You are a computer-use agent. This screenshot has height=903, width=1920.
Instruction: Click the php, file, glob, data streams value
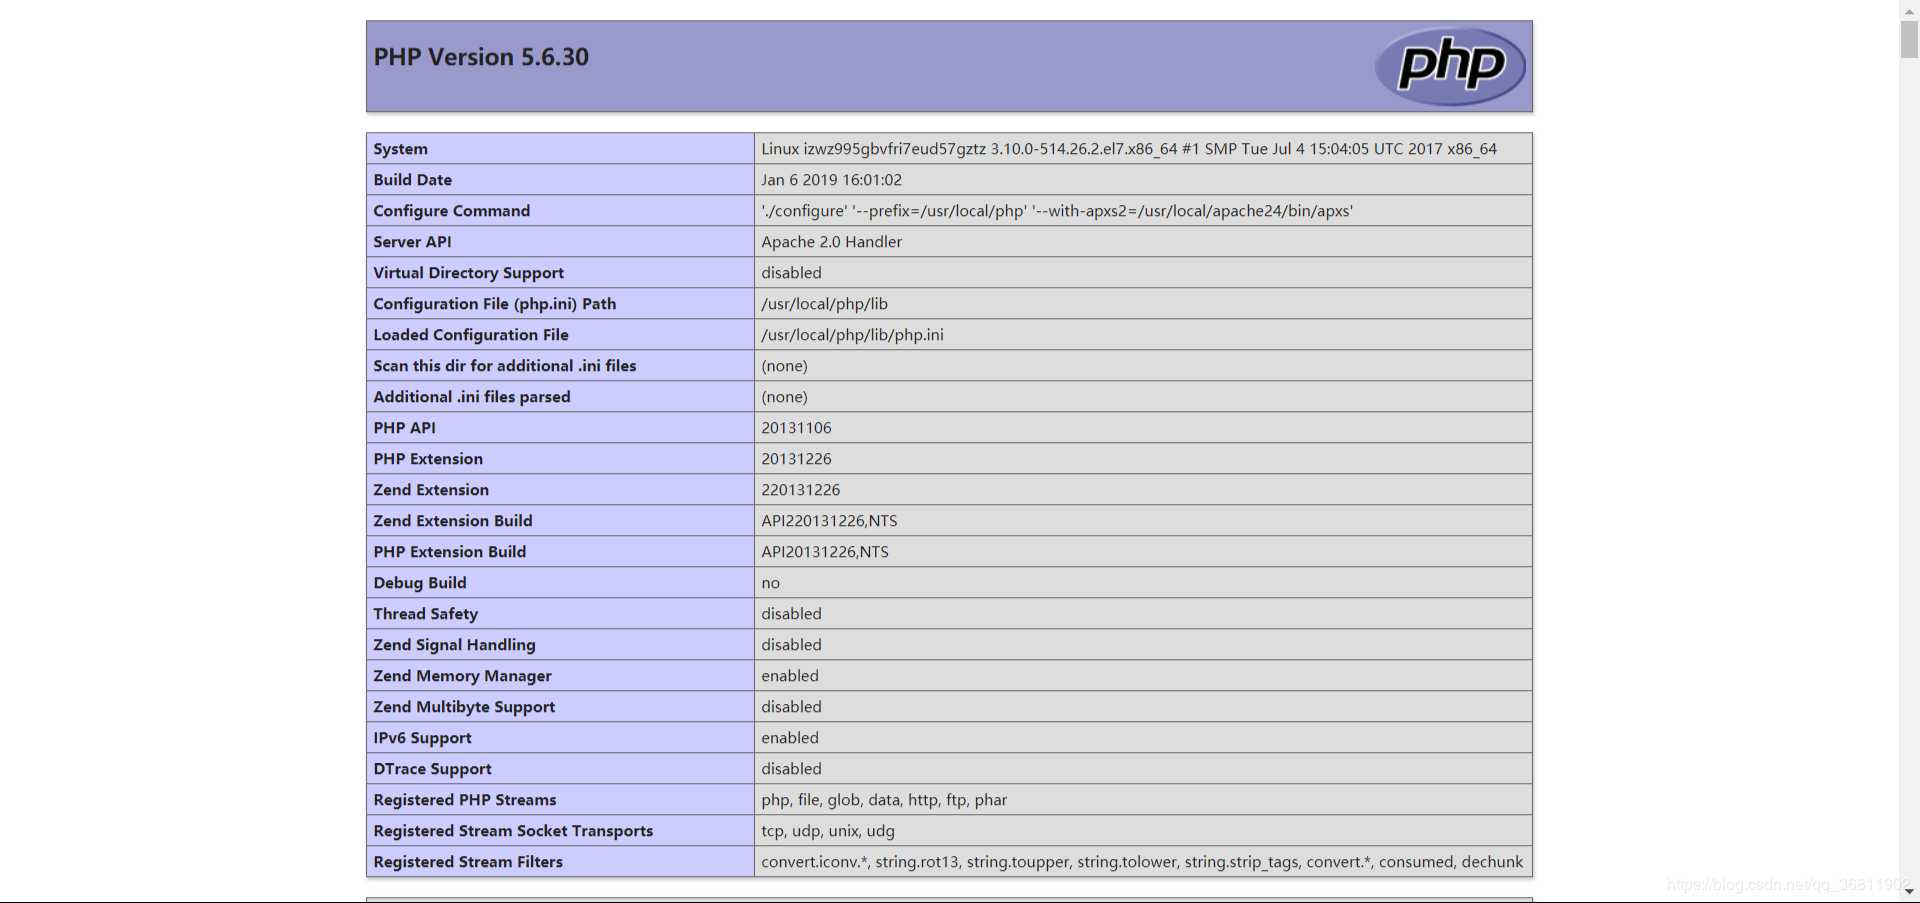click(x=884, y=800)
